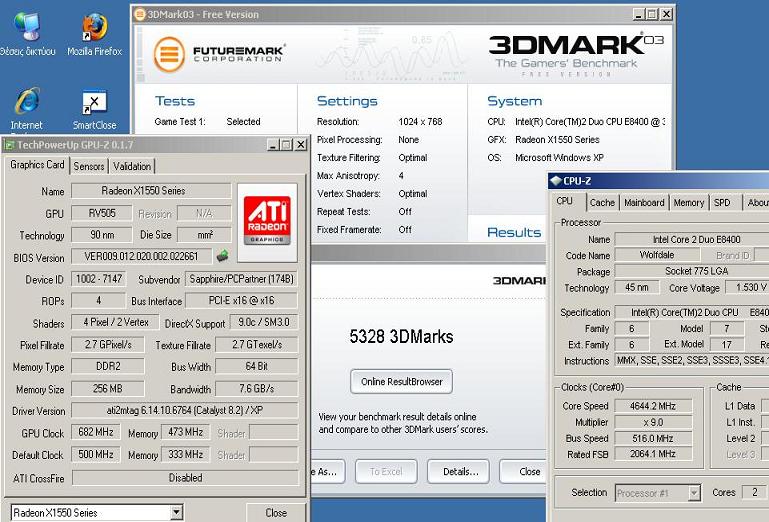Click the 5328 3DMarks score text
769x522 pixels.
401,337
